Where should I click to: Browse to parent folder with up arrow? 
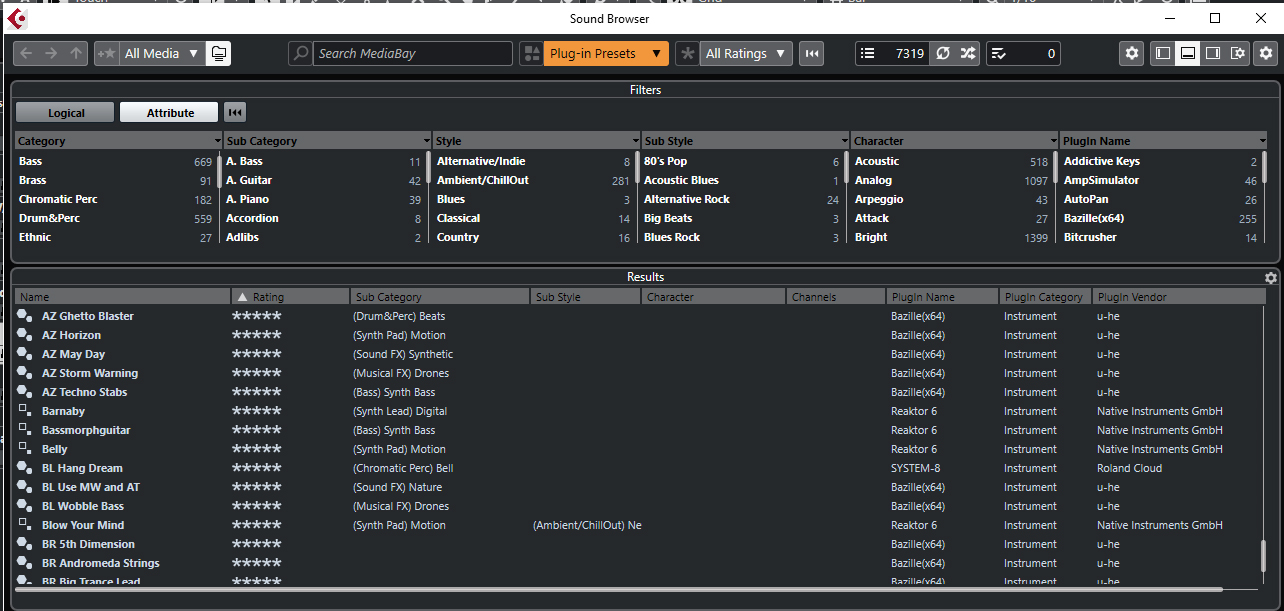click(77, 53)
